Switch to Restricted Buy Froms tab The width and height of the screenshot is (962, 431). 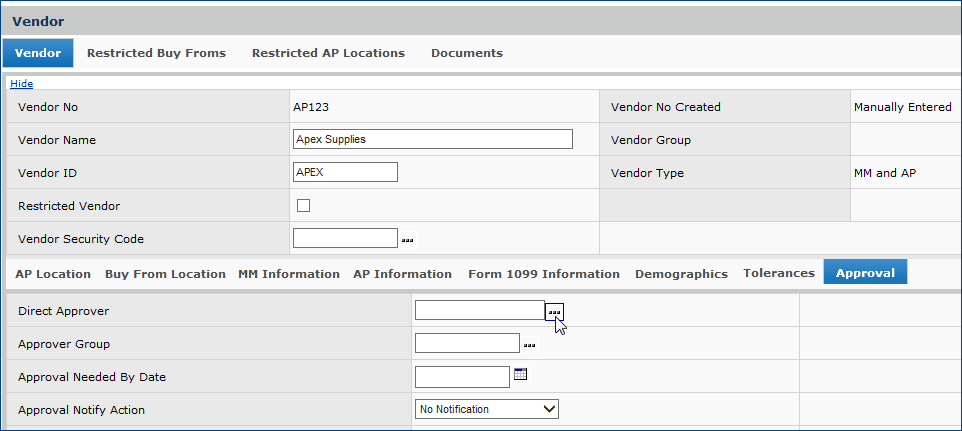click(x=156, y=53)
